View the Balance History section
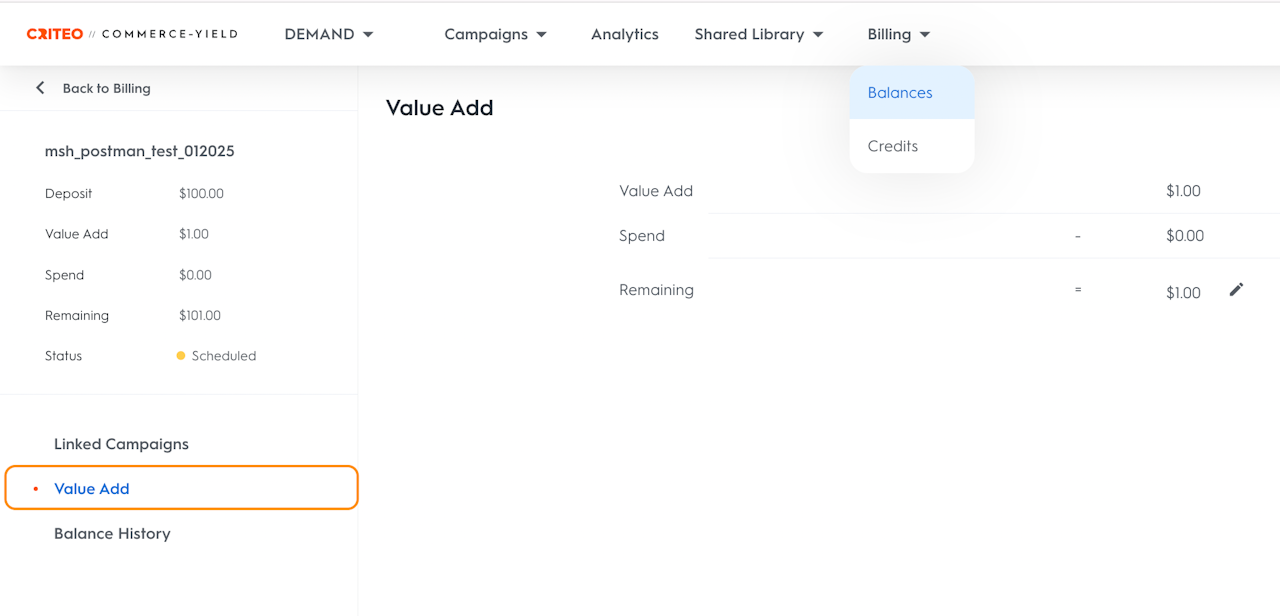The height and width of the screenshot is (616, 1280). pos(112,534)
